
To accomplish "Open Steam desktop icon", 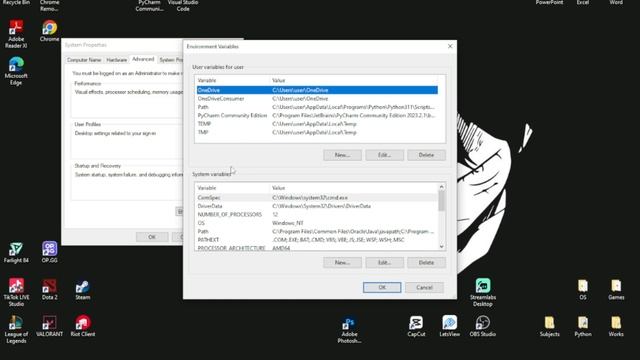I will (x=82, y=289).
